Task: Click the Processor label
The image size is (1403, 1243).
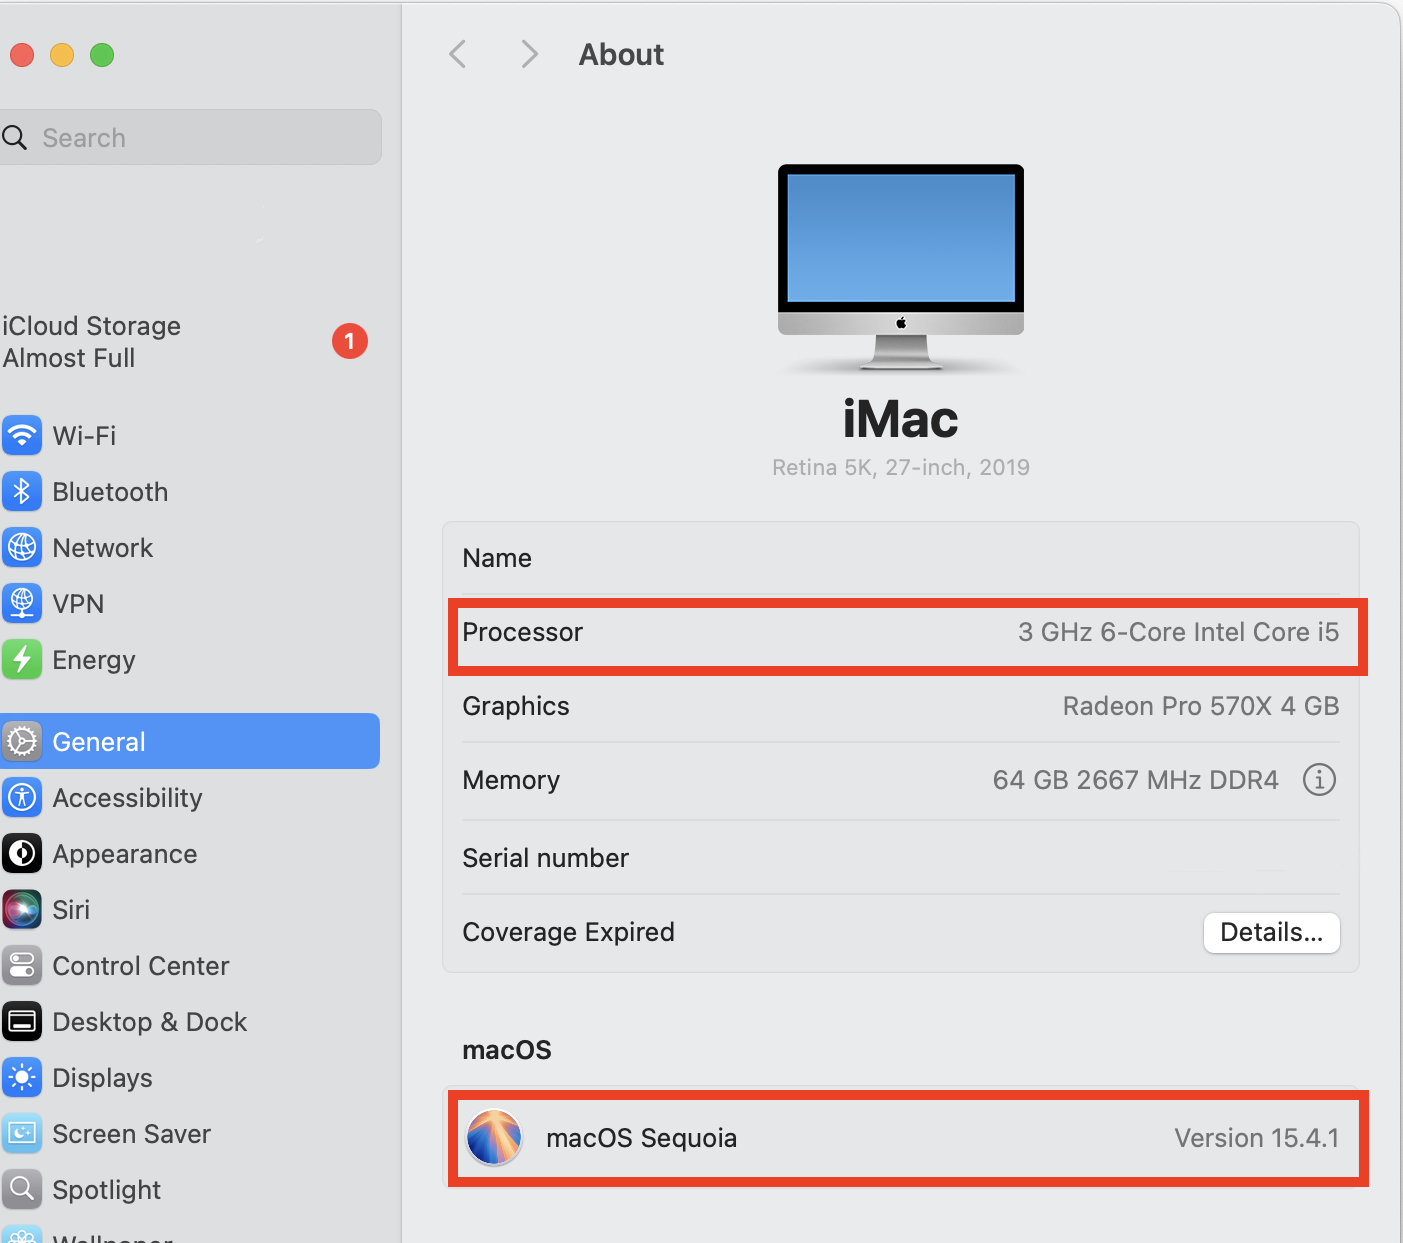Action: (x=522, y=632)
